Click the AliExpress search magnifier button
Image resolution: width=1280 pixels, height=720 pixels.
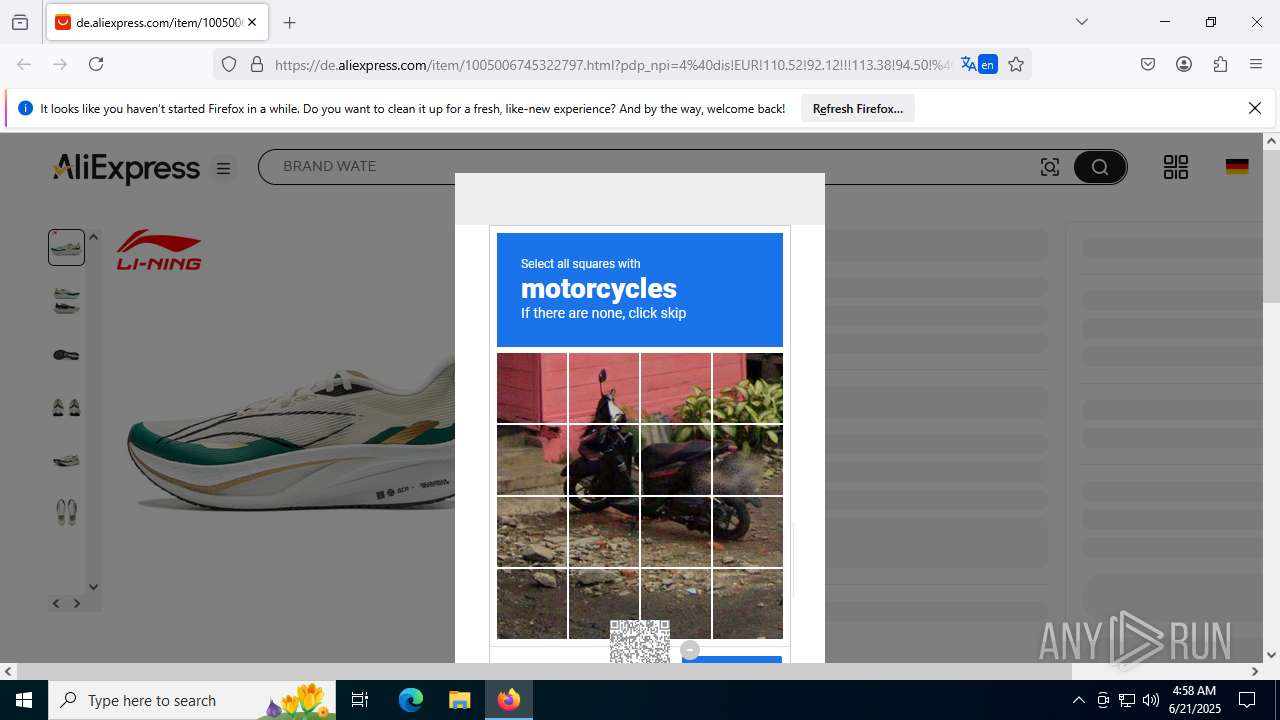1100,167
